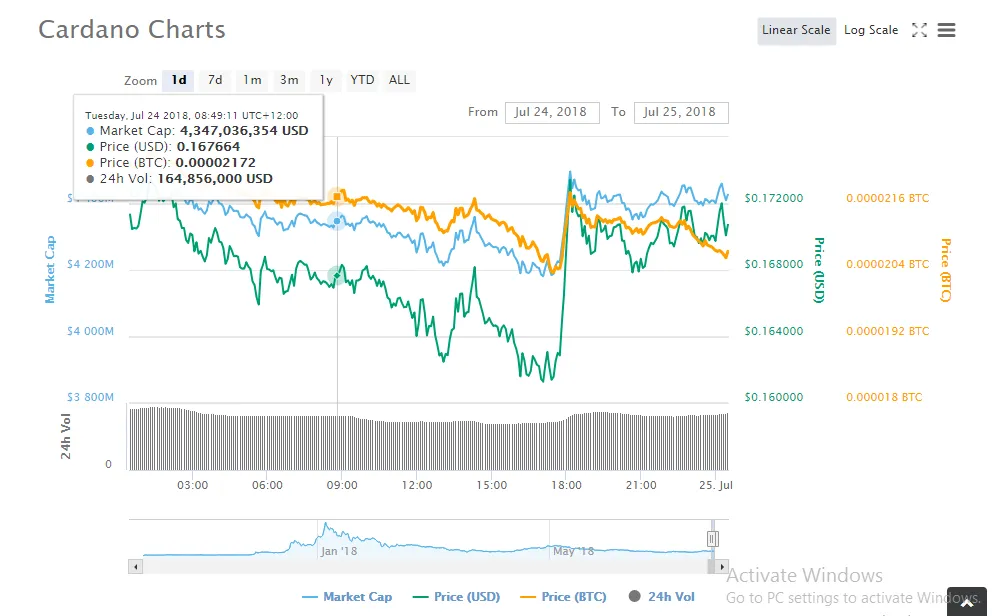This screenshot has height=616, width=997.
Task: Click the $4 000M market cap label
Action: [90, 331]
